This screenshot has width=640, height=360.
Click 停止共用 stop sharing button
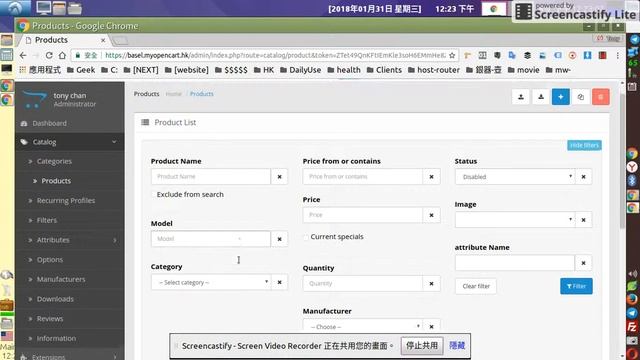[x=422, y=346]
